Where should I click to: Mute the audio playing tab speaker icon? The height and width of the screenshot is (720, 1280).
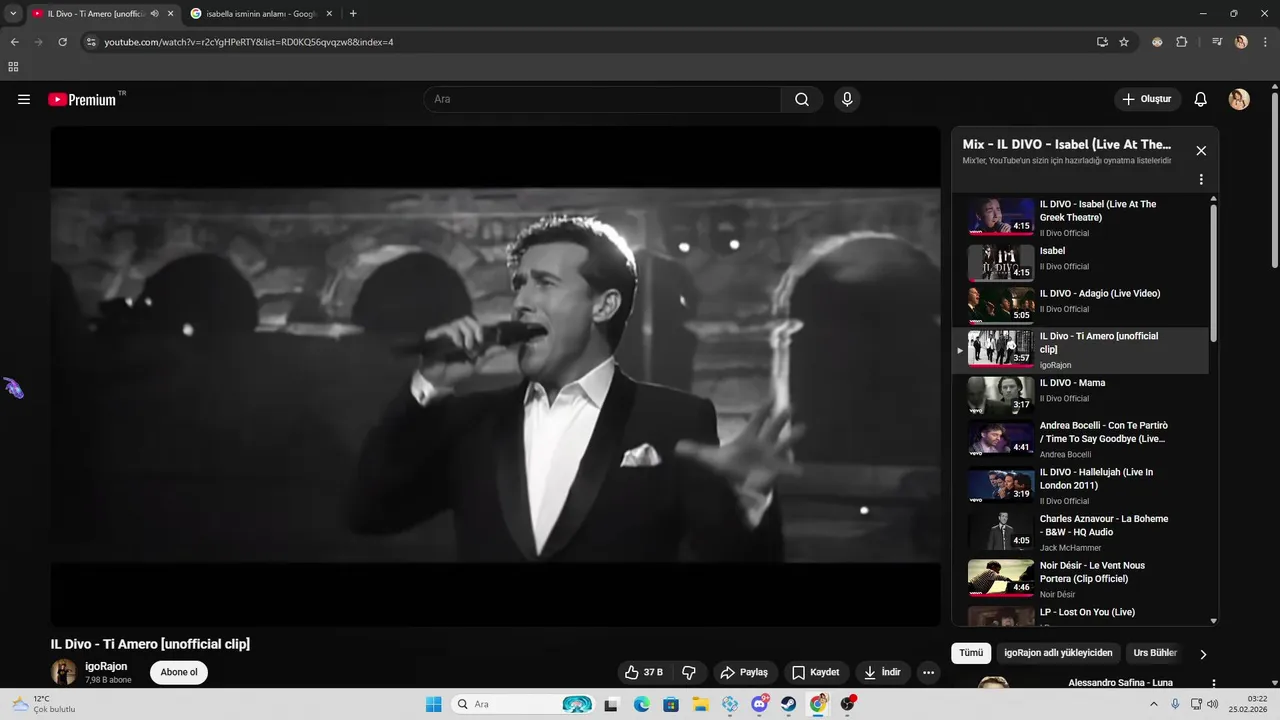[x=154, y=14]
